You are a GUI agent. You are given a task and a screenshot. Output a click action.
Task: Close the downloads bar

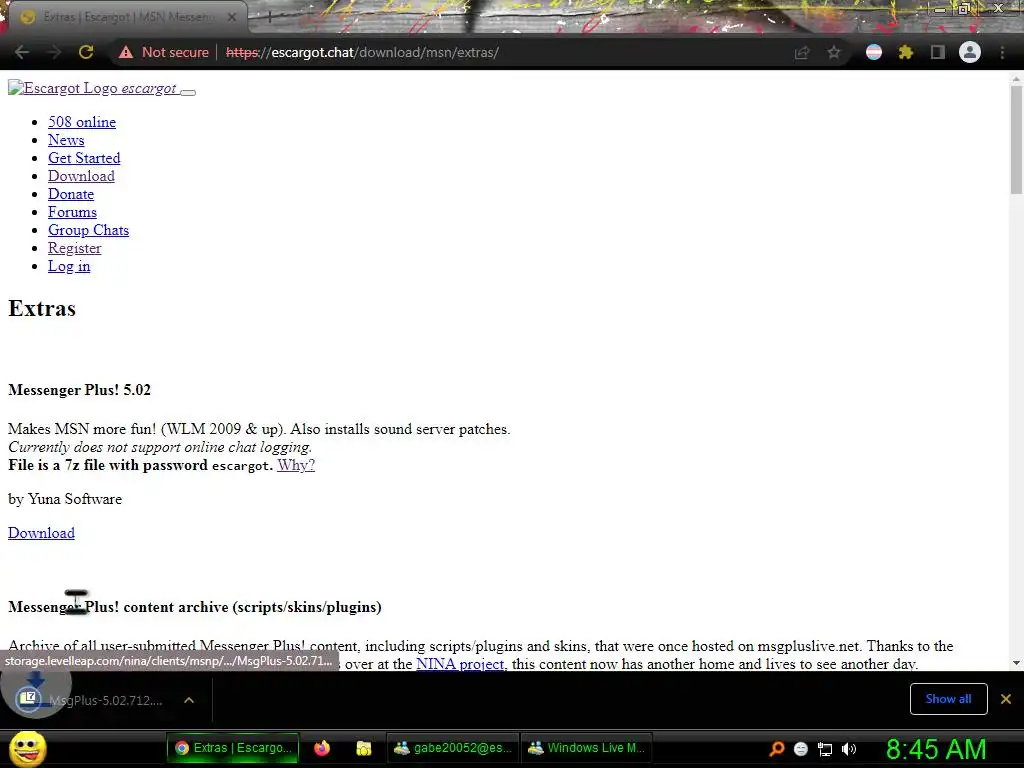coord(1006,699)
